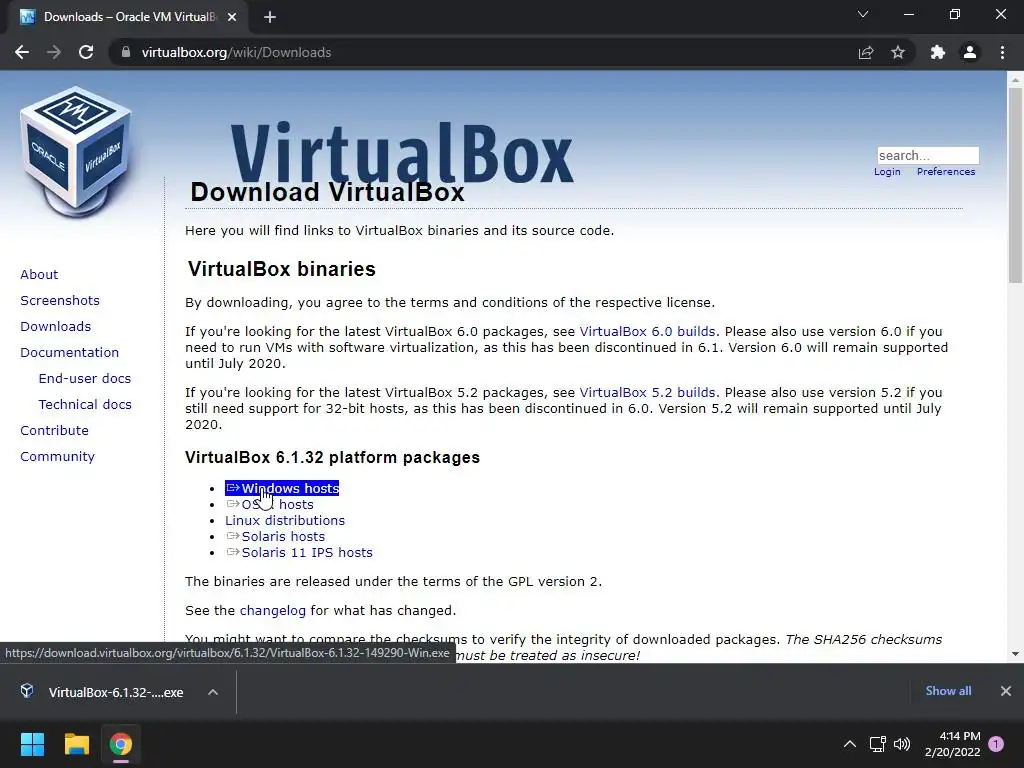
Task: Open Downloads in the sidebar
Action: (x=56, y=327)
